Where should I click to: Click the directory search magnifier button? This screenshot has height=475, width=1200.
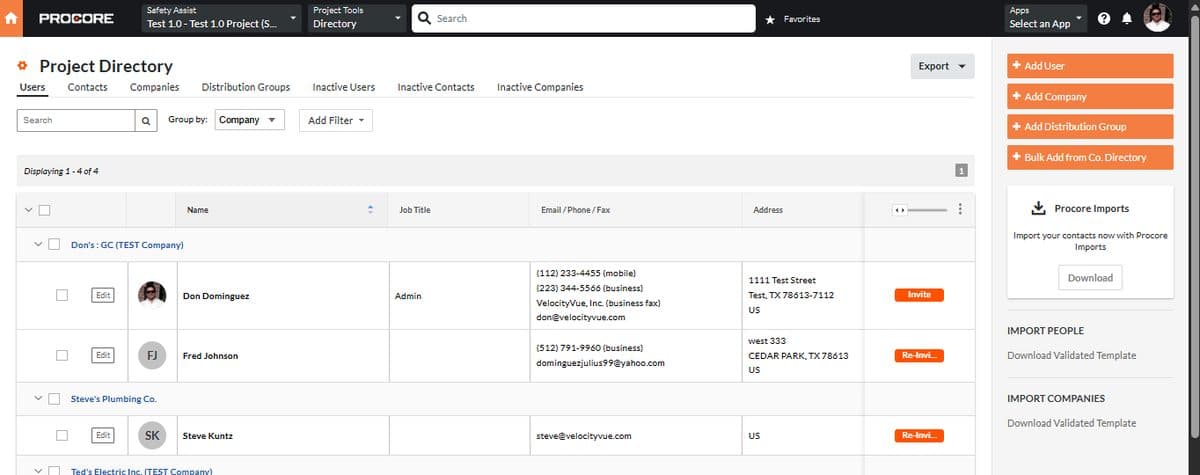tap(146, 120)
